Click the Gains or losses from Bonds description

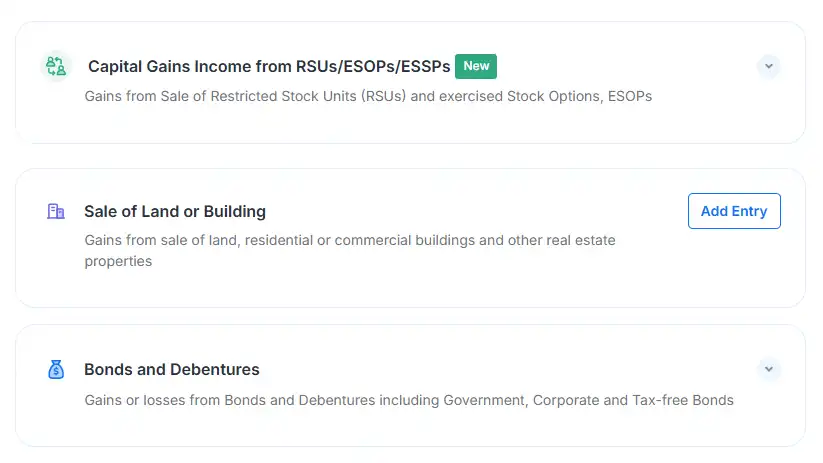pyautogui.click(x=409, y=400)
